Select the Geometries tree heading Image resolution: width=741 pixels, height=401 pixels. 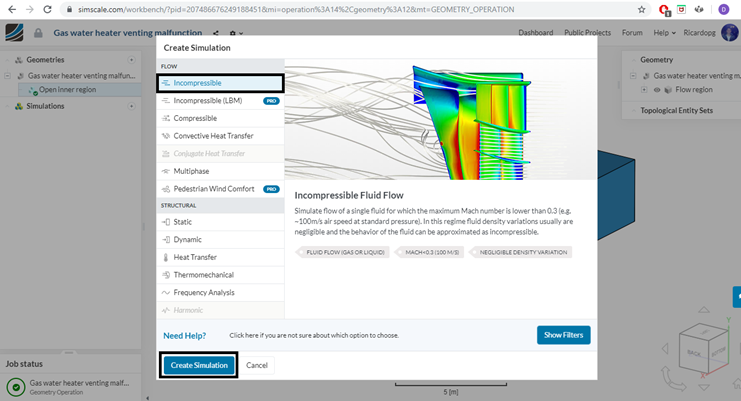(45, 60)
